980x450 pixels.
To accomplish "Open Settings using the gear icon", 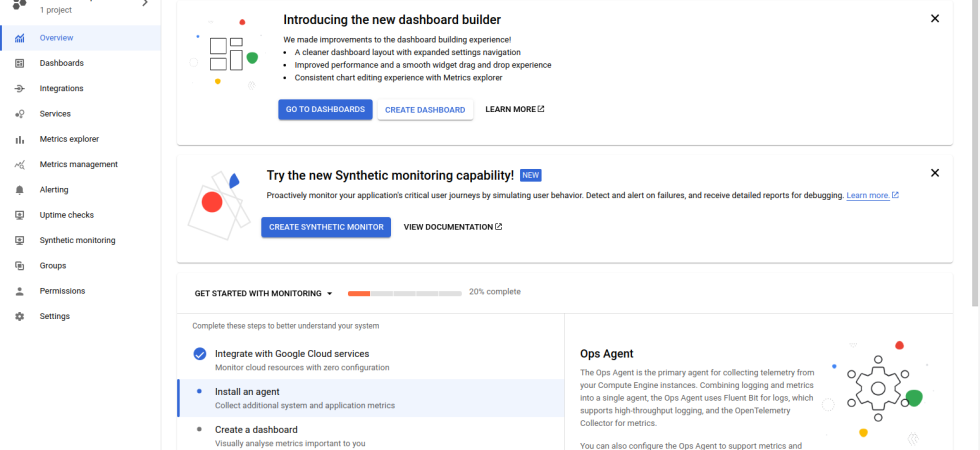I will (x=20, y=316).
